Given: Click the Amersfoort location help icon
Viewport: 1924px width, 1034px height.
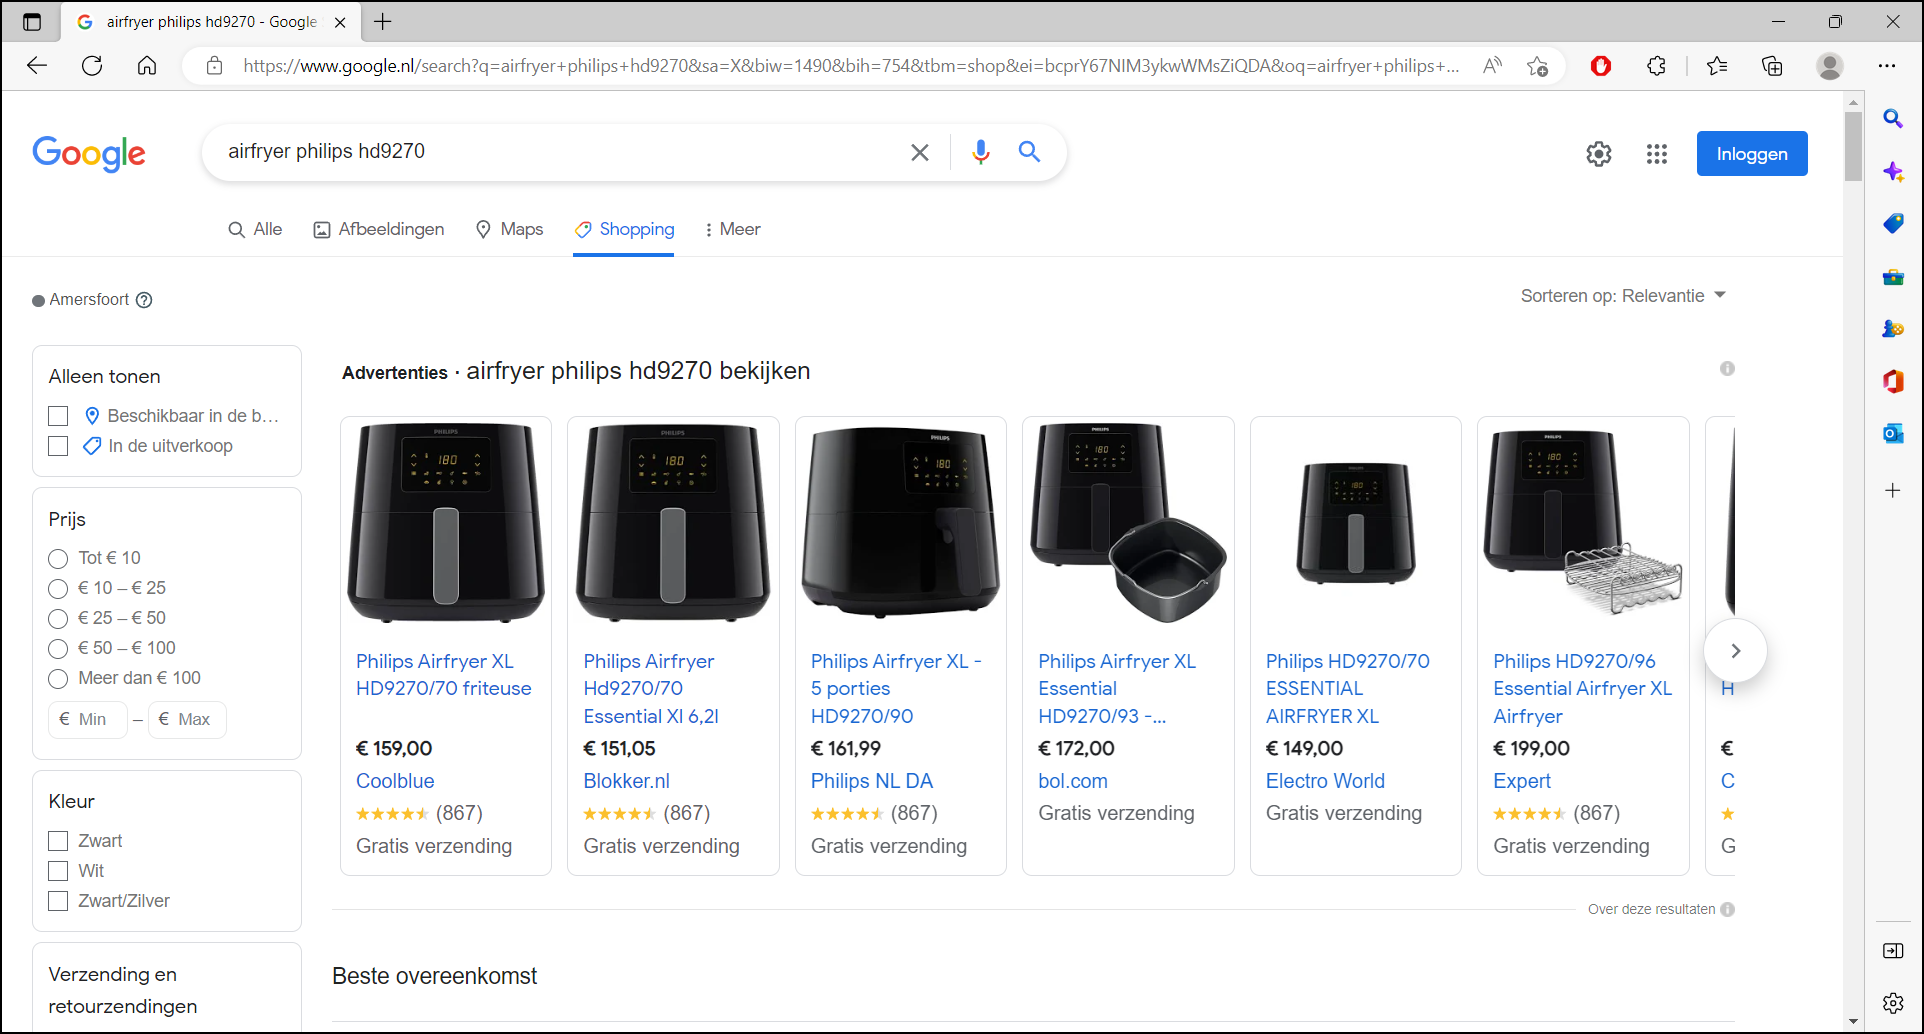Looking at the screenshot, I should click(144, 300).
